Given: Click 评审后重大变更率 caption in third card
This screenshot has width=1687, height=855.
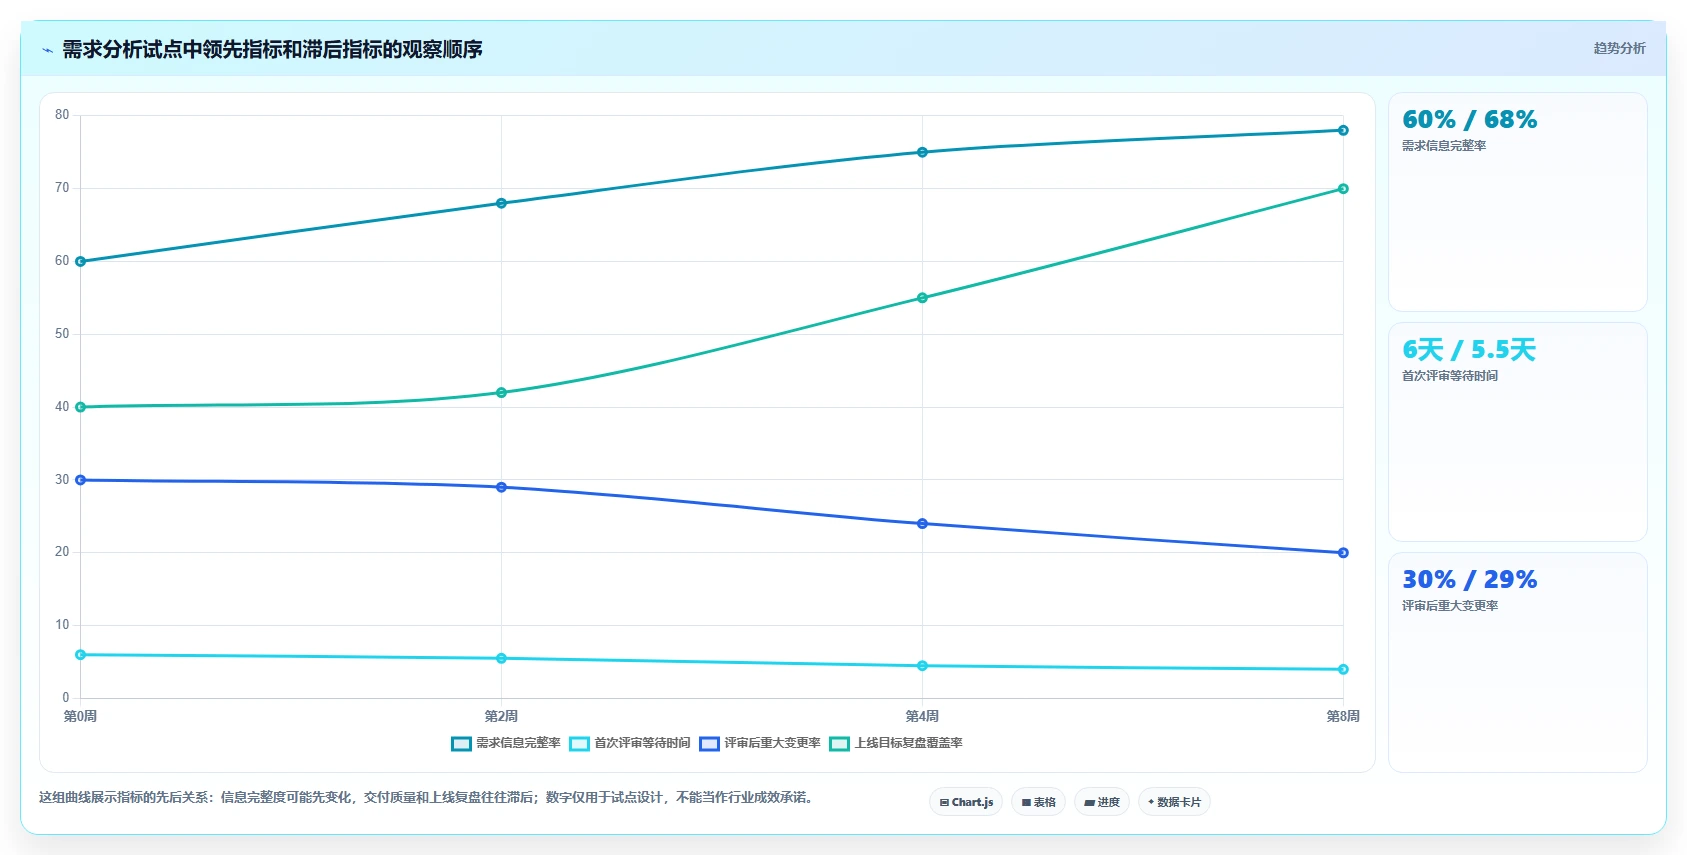Looking at the screenshot, I should pos(1449,606).
